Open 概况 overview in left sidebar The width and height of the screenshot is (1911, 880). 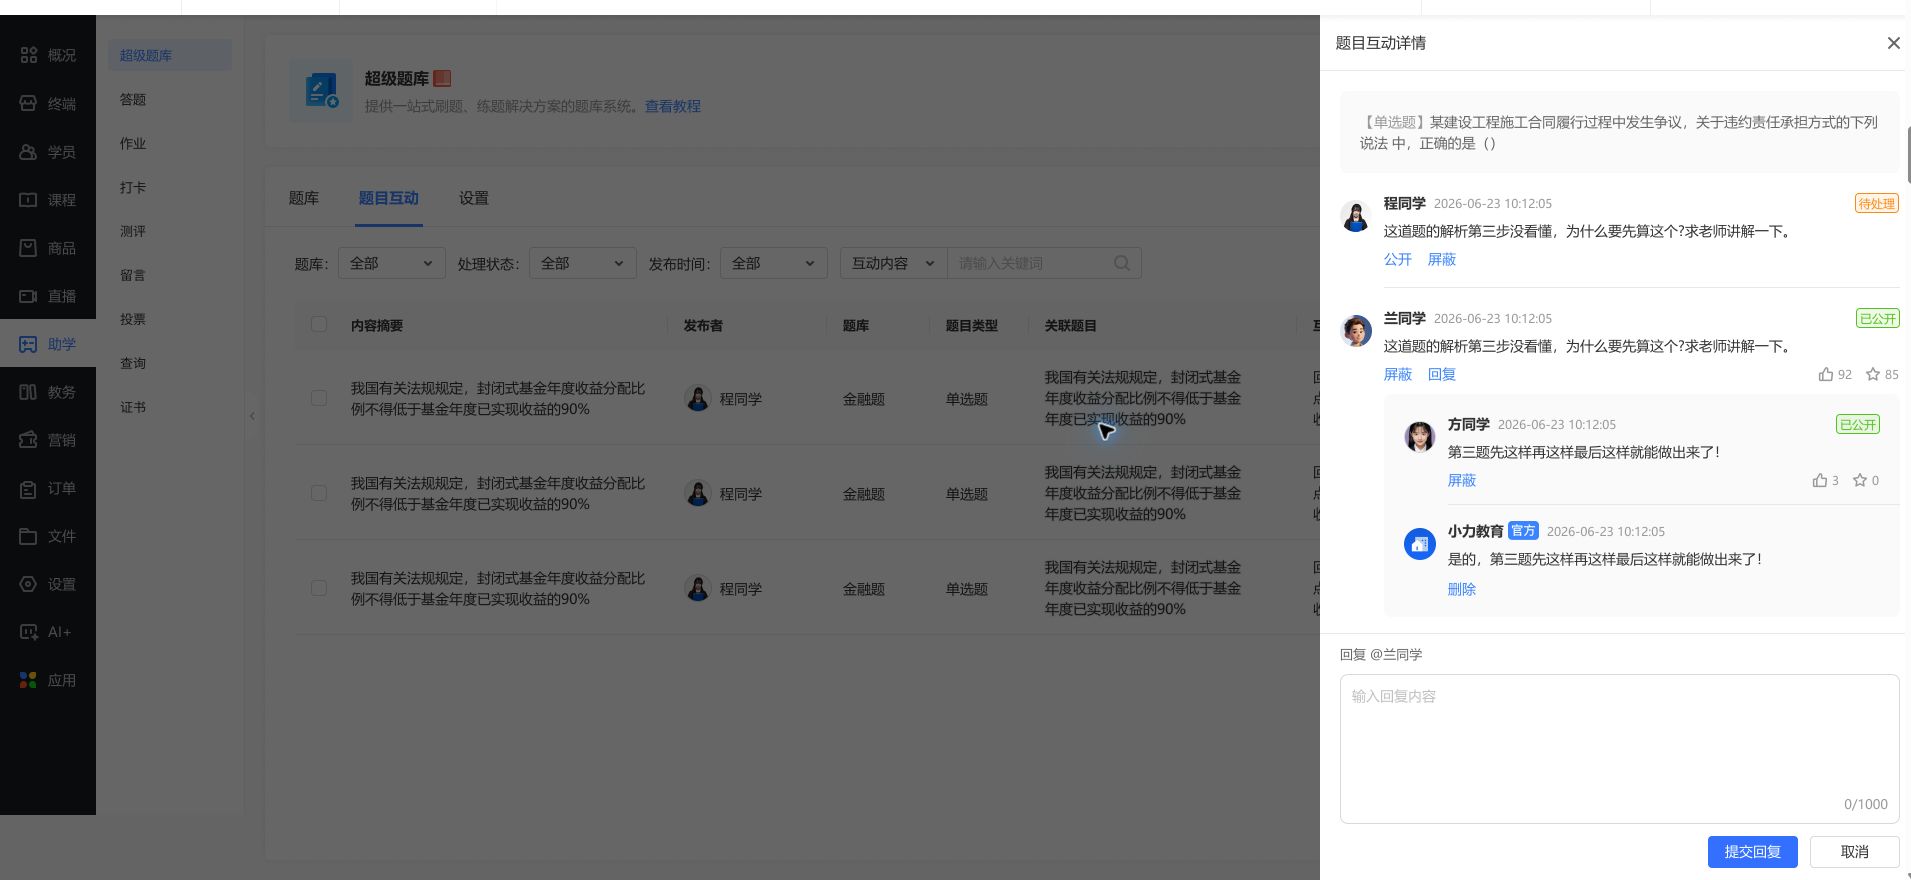click(48, 55)
